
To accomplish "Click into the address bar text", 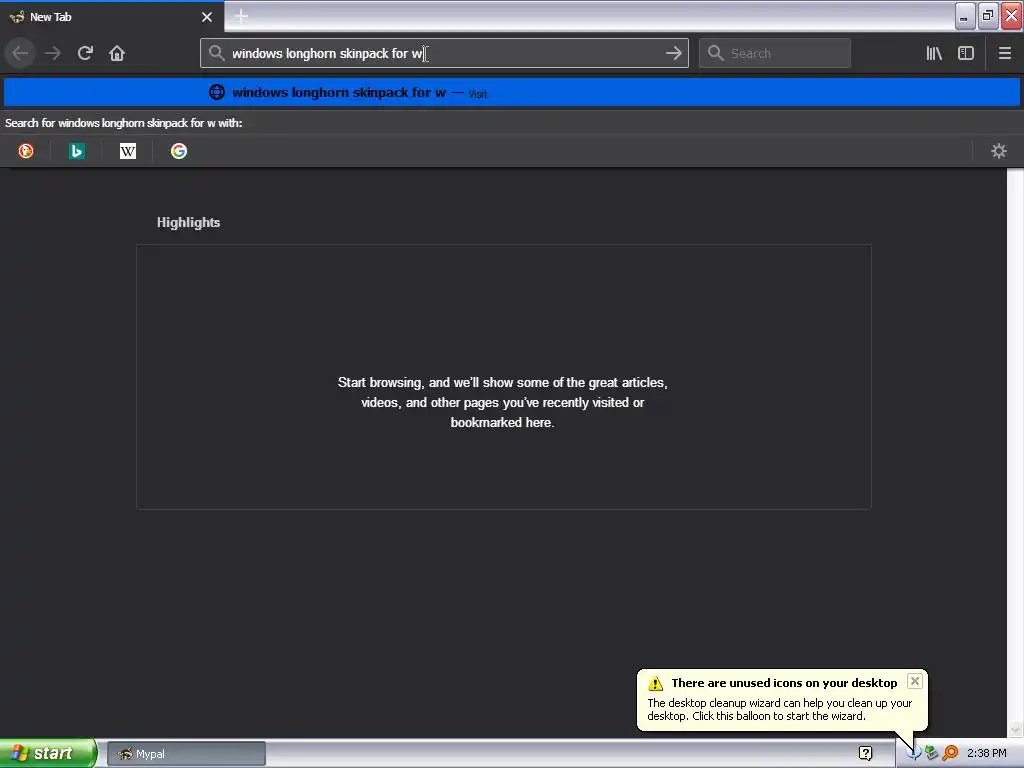I will 444,53.
